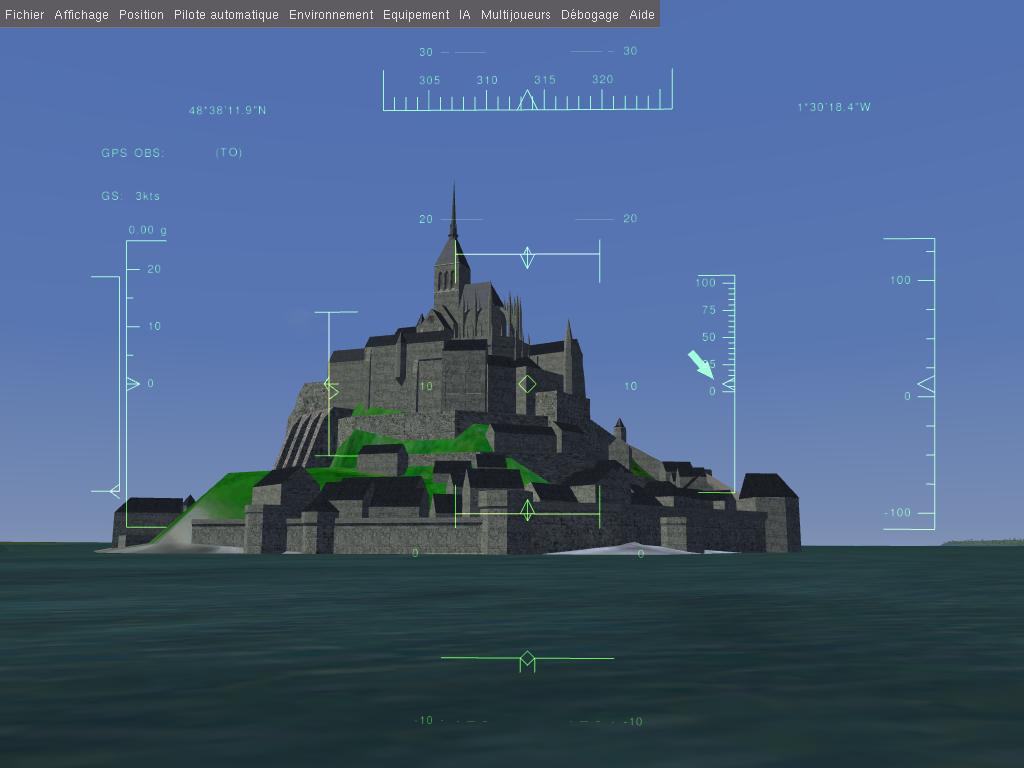Click the heading tape 305 mark

tap(430, 80)
